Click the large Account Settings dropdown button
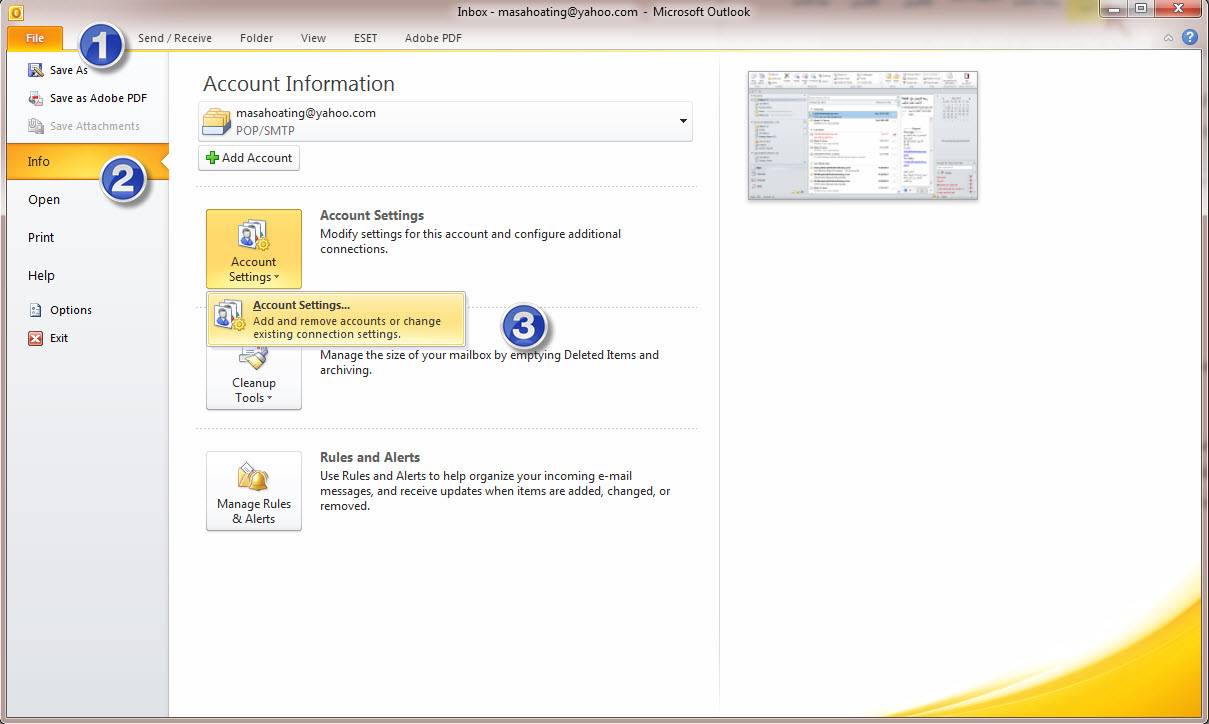The width and height of the screenshot is (1209, 724). coord(254,249)
